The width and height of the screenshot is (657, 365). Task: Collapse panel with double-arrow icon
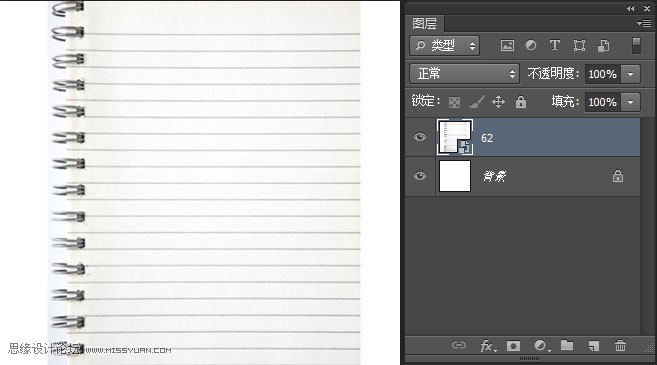(x=631, y=8)
